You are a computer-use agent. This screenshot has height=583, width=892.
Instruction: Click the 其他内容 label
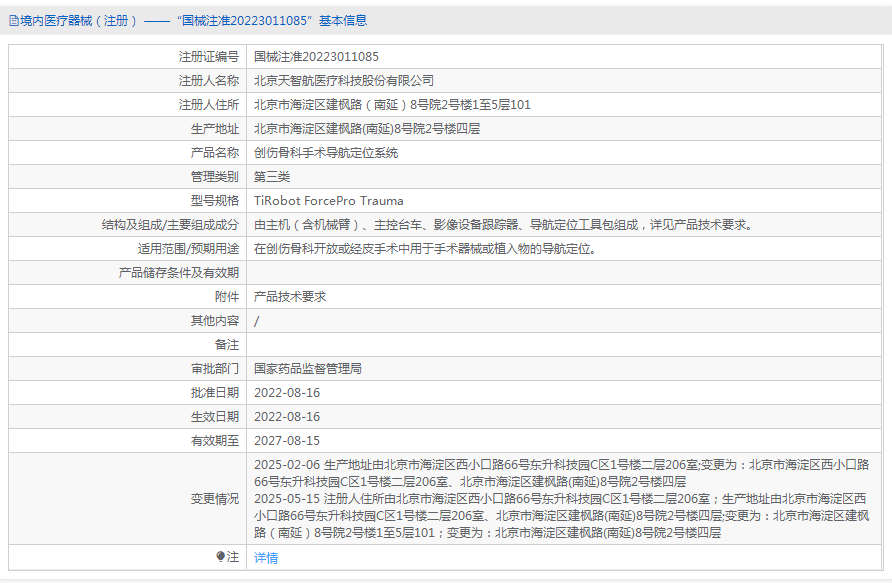[x=214, y=321]
